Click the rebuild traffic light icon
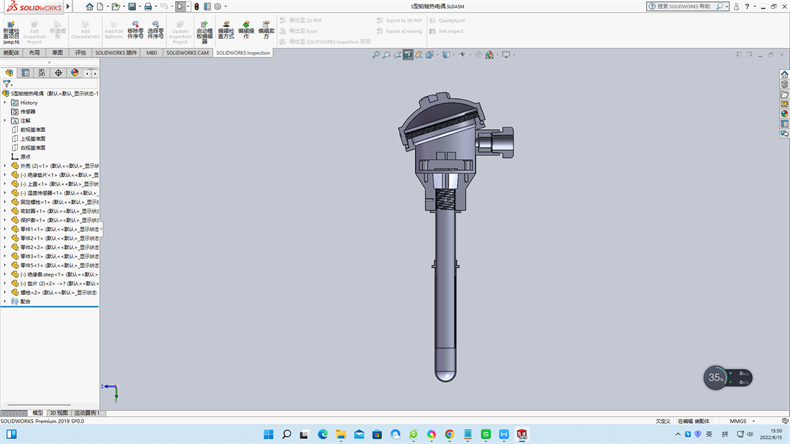 coord(196,6)
